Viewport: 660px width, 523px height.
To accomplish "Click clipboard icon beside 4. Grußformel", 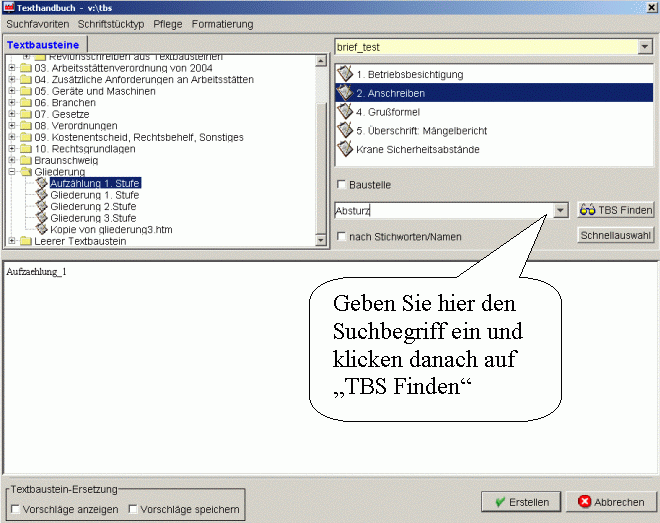I will pyautogui.click(x=345, y=111).
